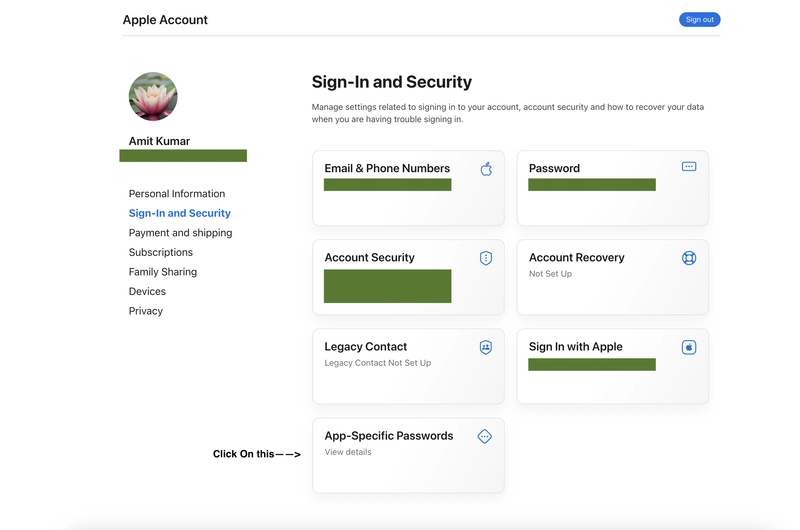Click the shield icon on Account Security card
The image size is (800, 530).
tap(486, 258)
